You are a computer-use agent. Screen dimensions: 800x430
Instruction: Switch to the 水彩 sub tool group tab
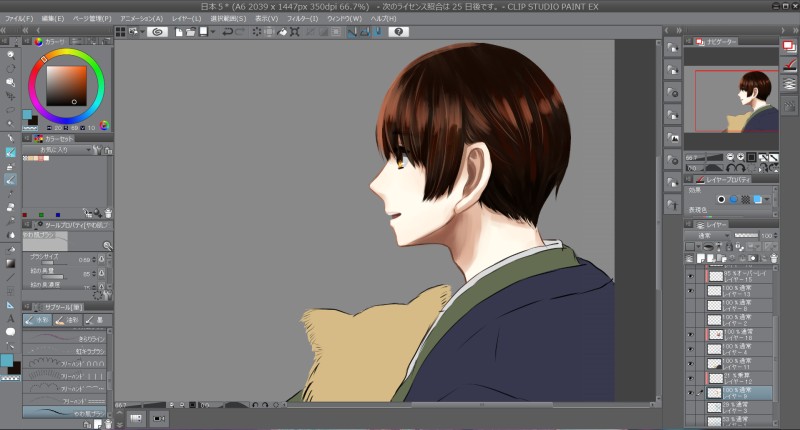(x=37, y=320)
